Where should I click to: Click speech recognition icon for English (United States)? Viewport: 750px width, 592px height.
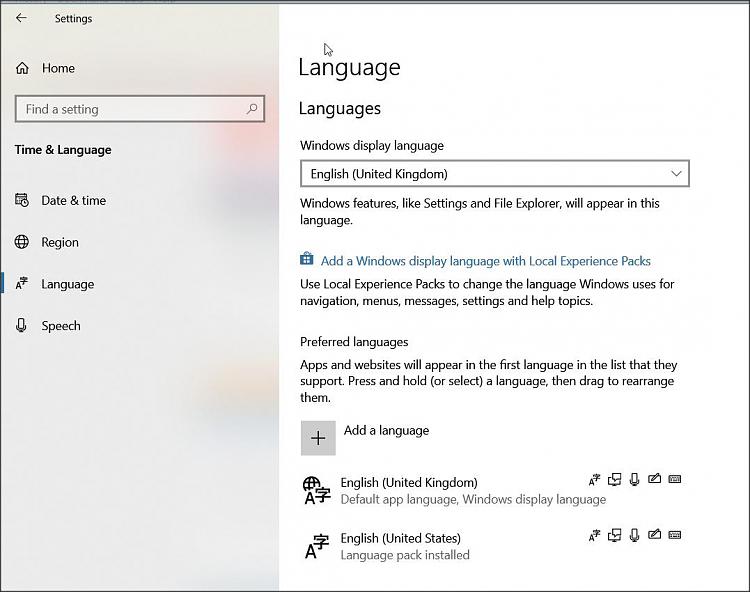tap(634, 536)
